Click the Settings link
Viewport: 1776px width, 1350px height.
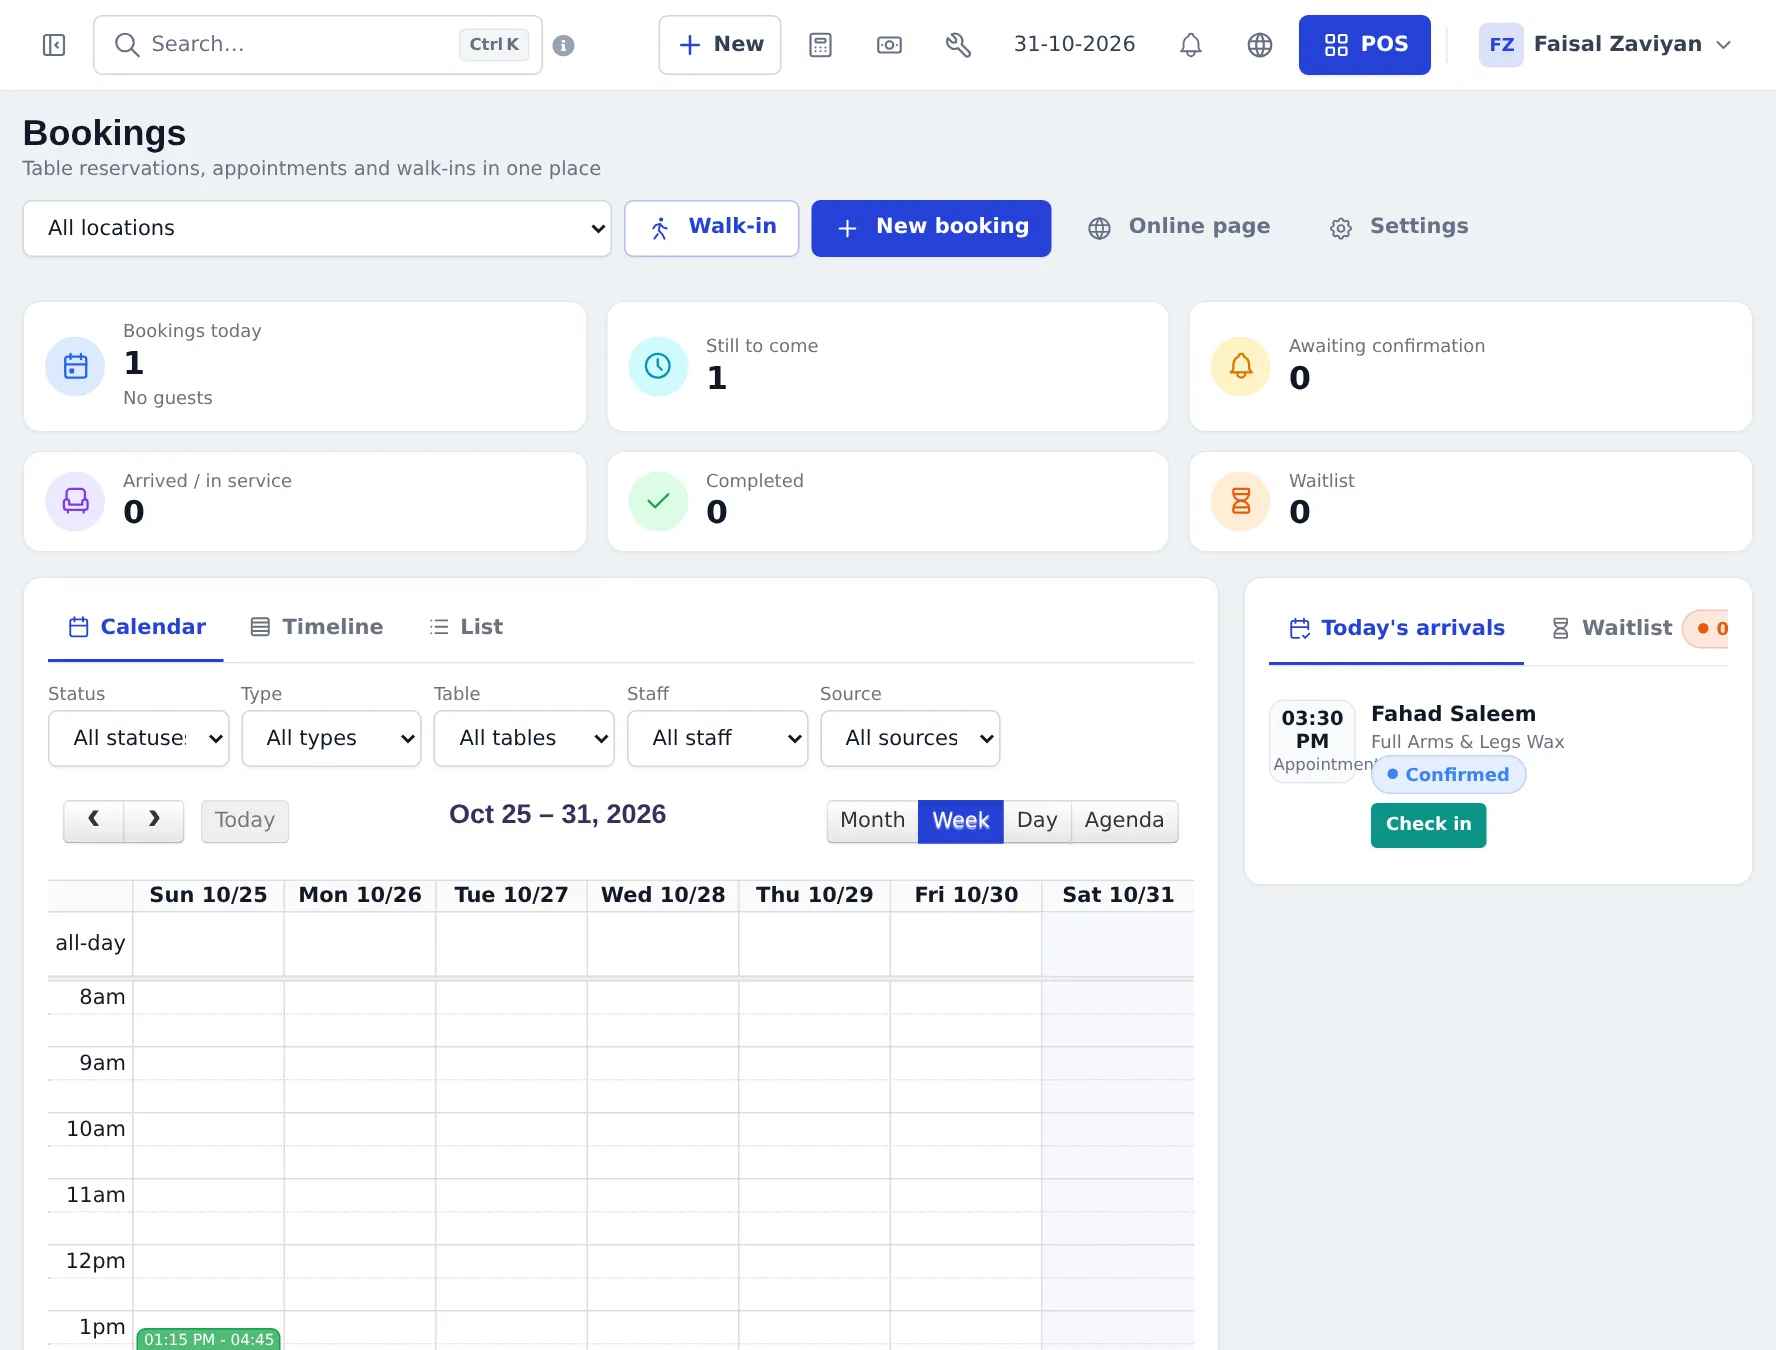tap(1398, 227)
